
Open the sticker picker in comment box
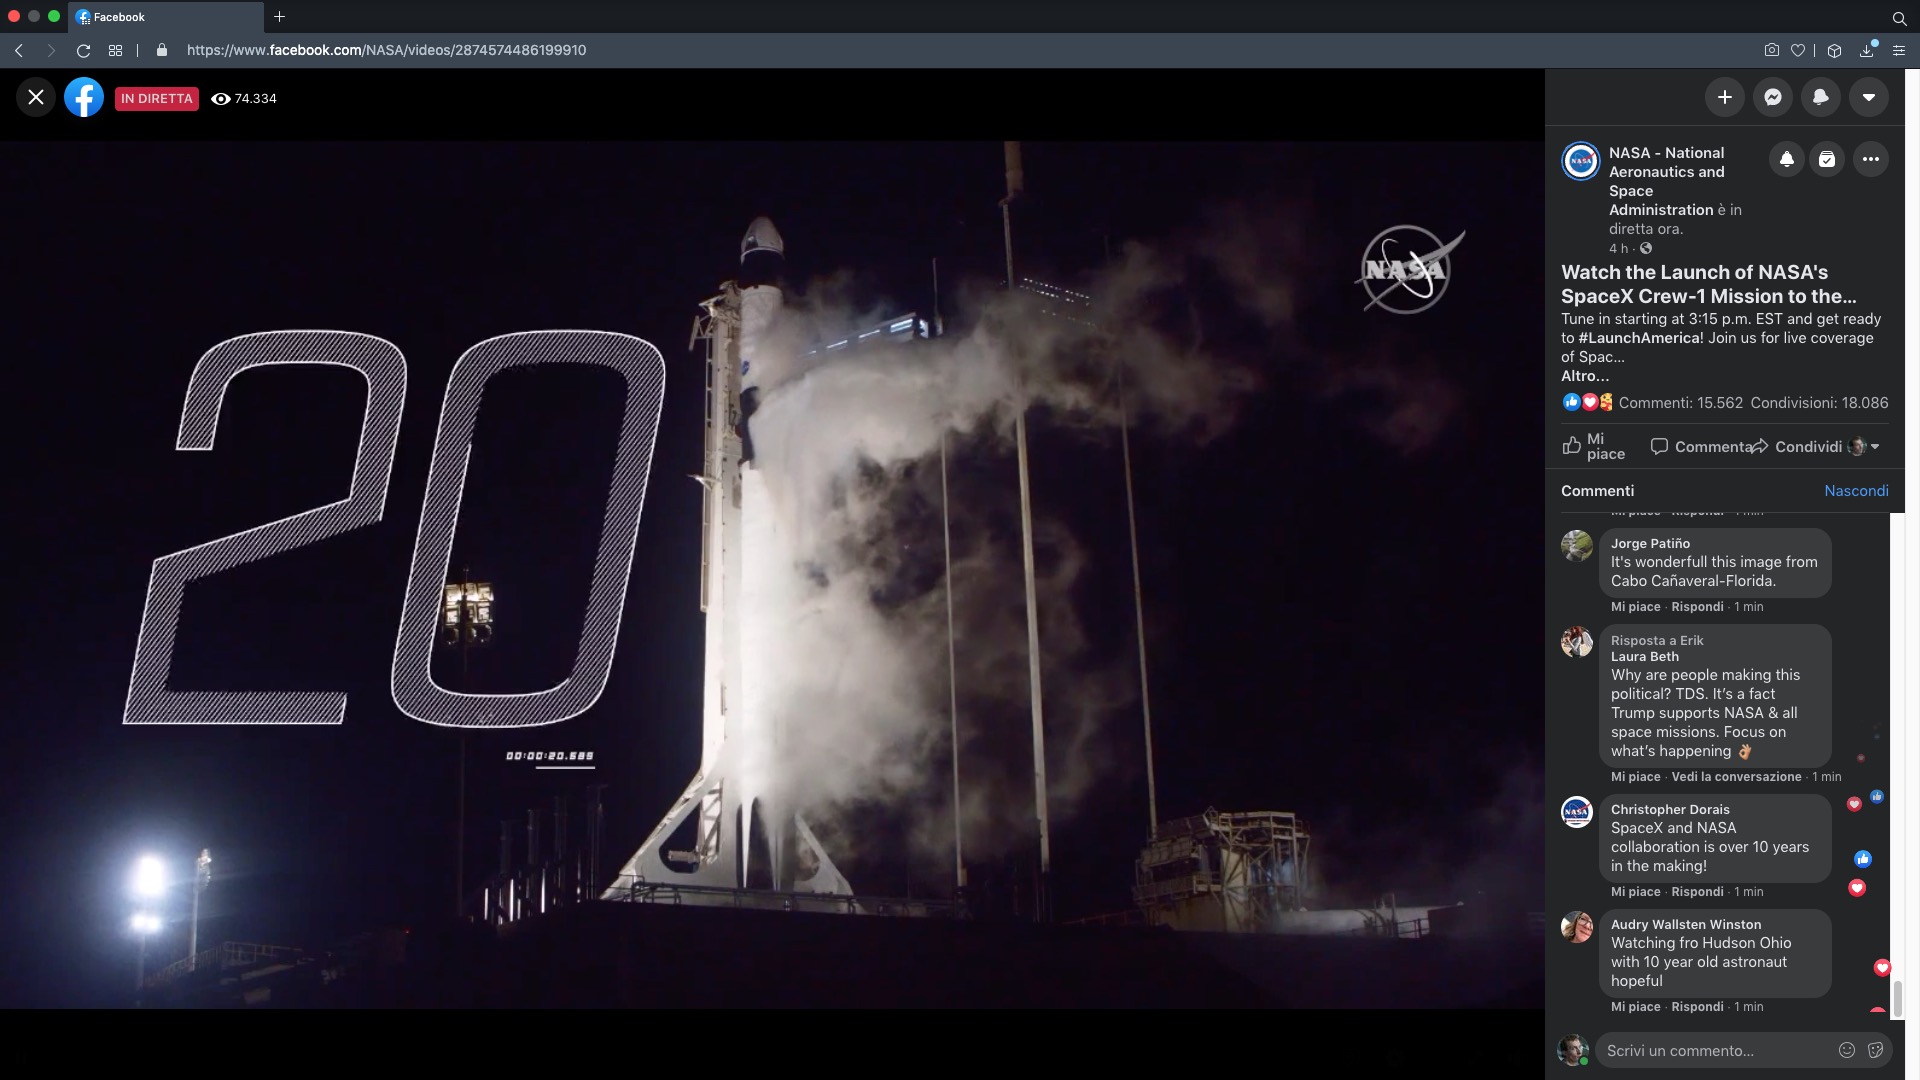coord(1875,1050)
